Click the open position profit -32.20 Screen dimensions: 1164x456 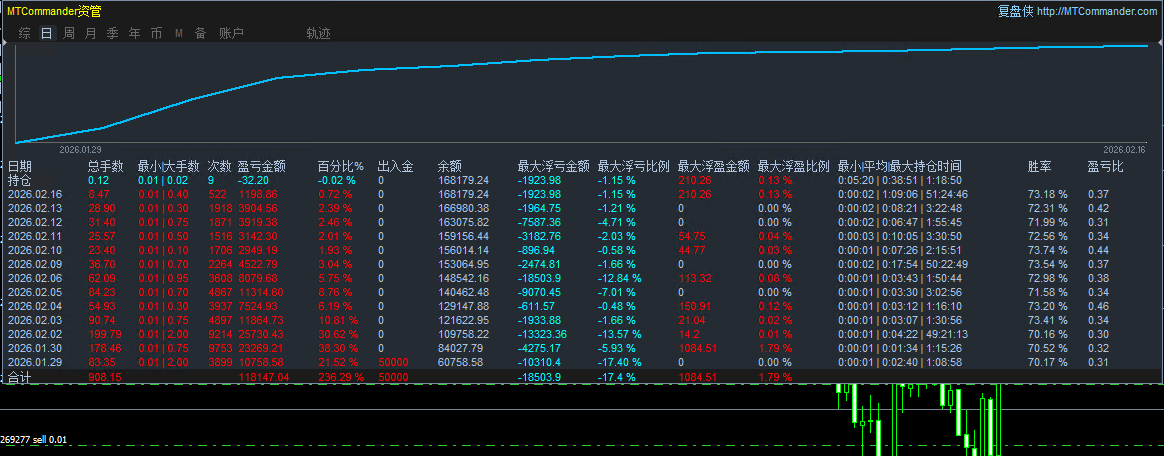click(253, 180)
